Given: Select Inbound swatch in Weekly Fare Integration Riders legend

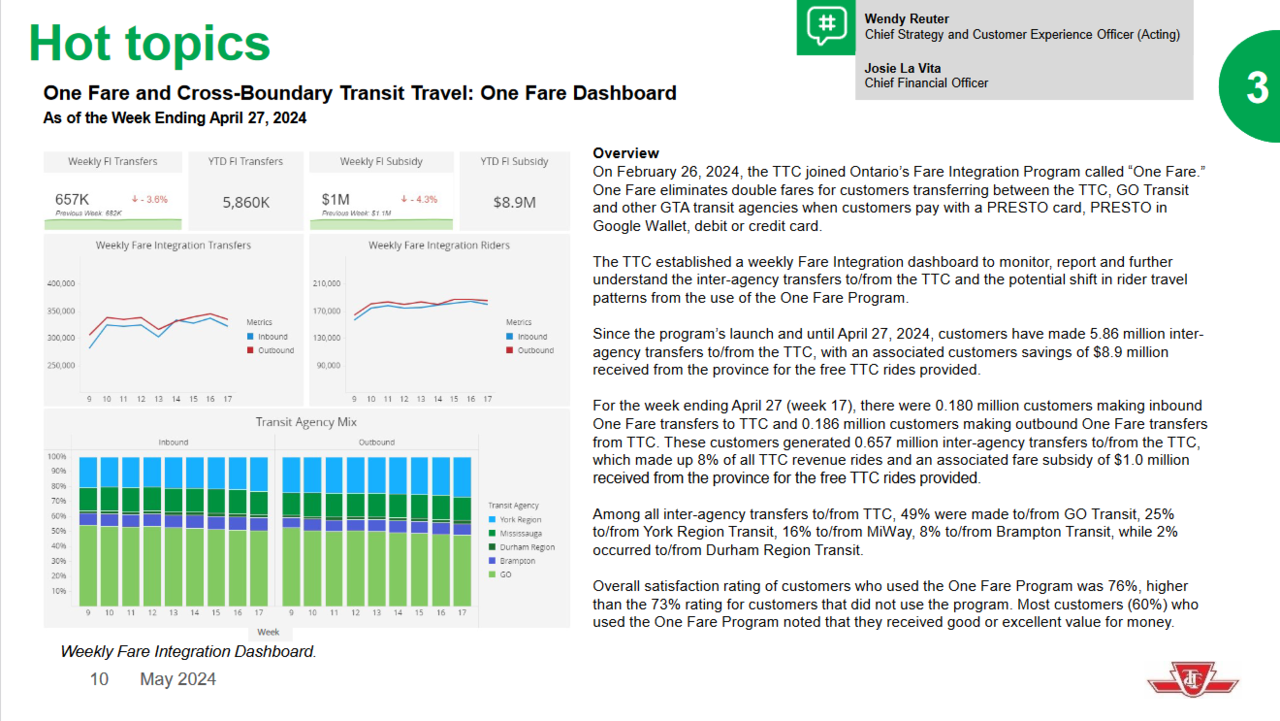Looking at the screenshot, I should tap(509, 337).
